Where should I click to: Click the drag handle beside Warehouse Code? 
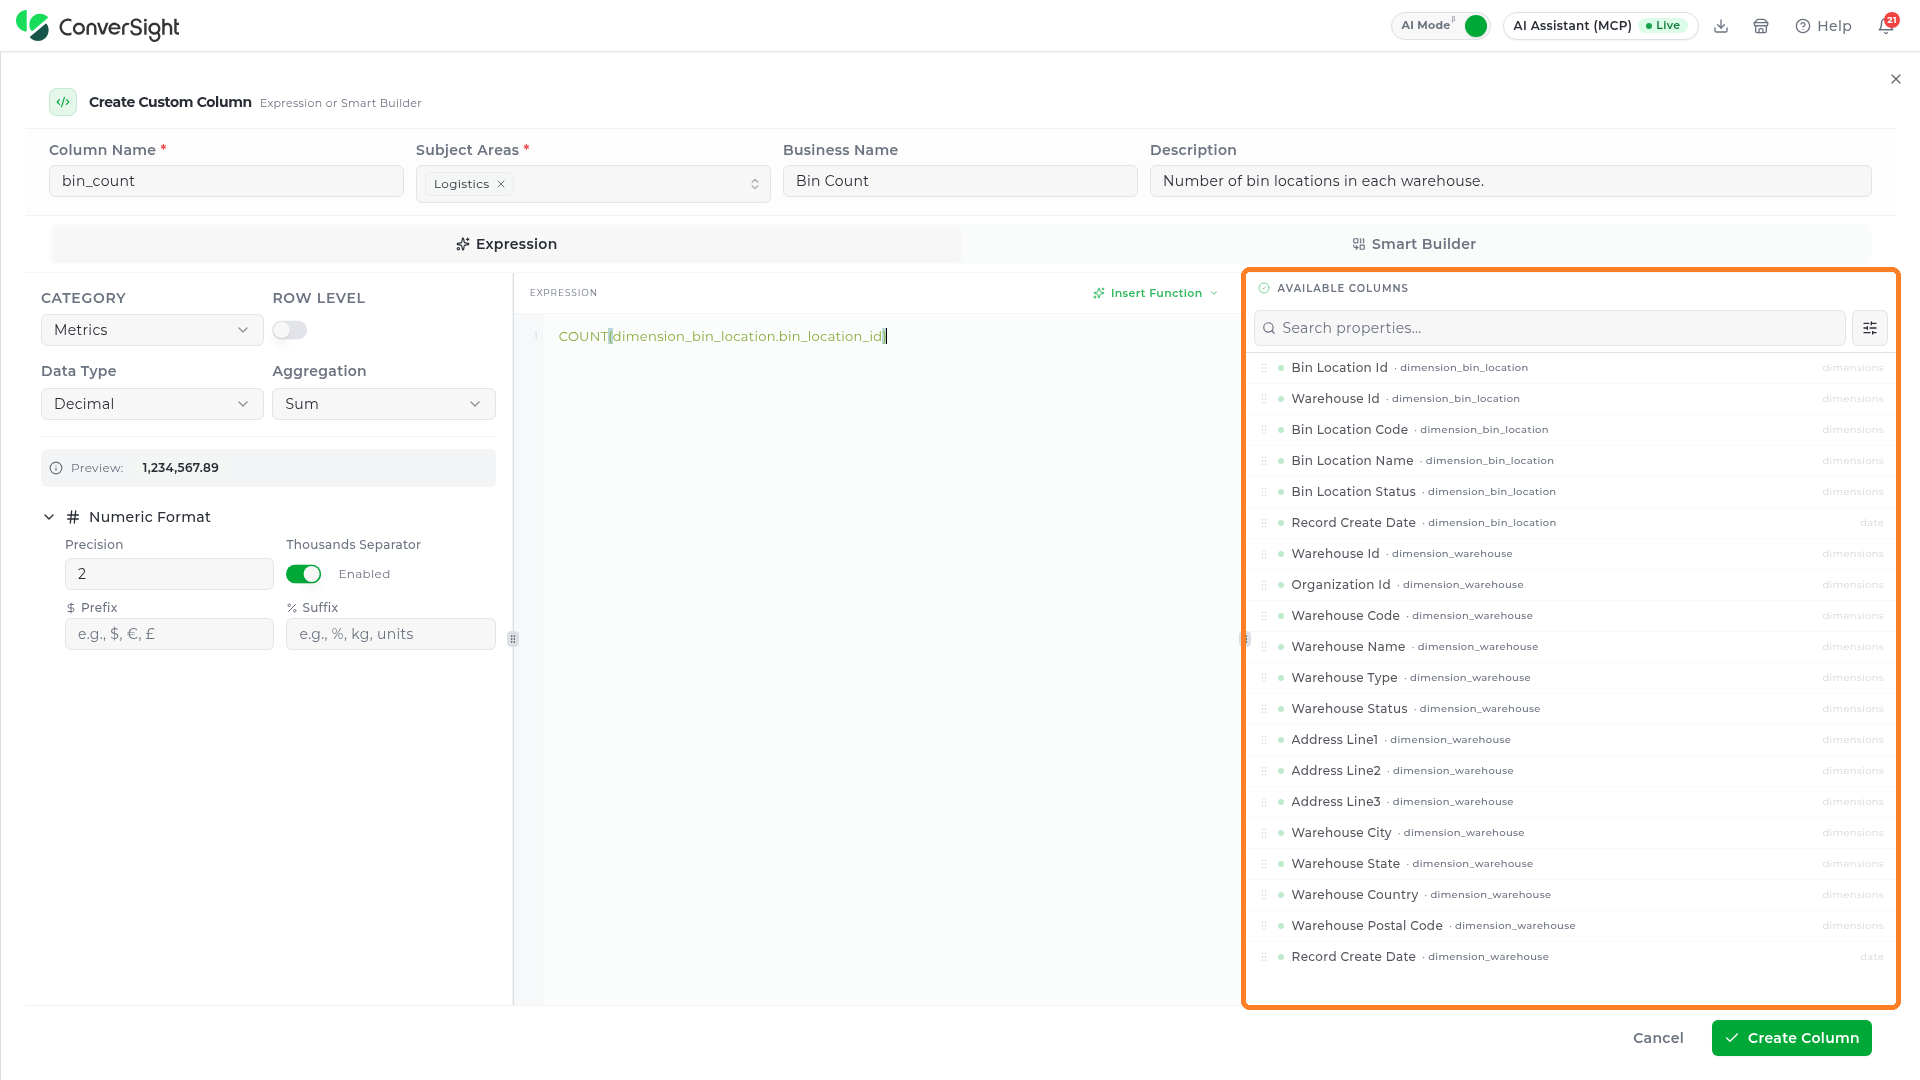point(1264,616)
